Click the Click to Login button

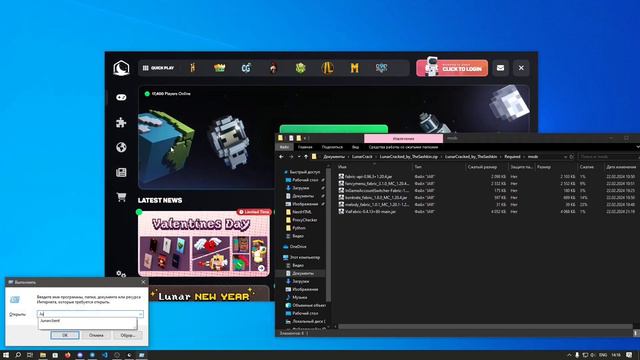coord(452,68)
